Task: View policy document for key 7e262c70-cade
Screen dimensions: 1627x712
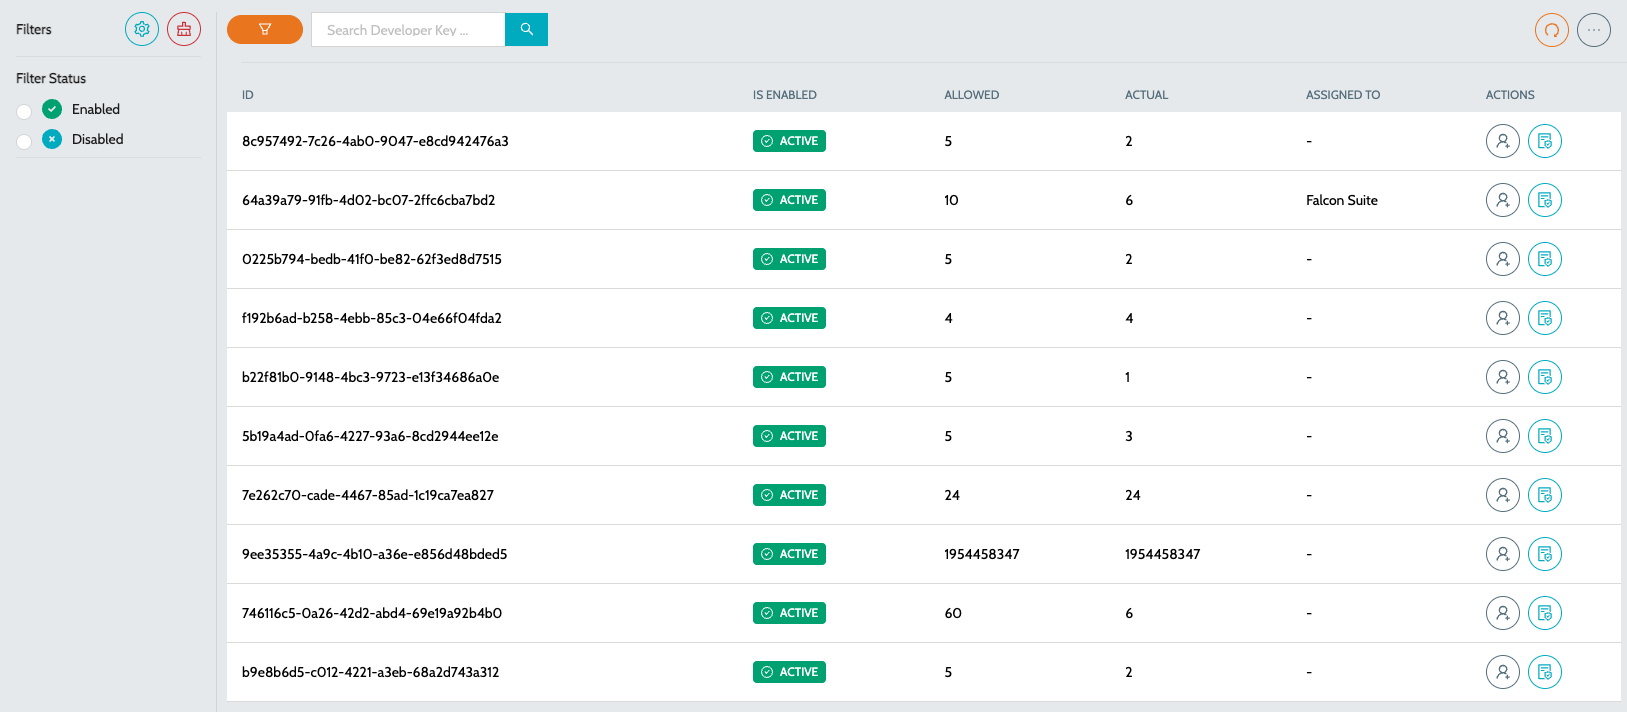Action: [1544, 495]
